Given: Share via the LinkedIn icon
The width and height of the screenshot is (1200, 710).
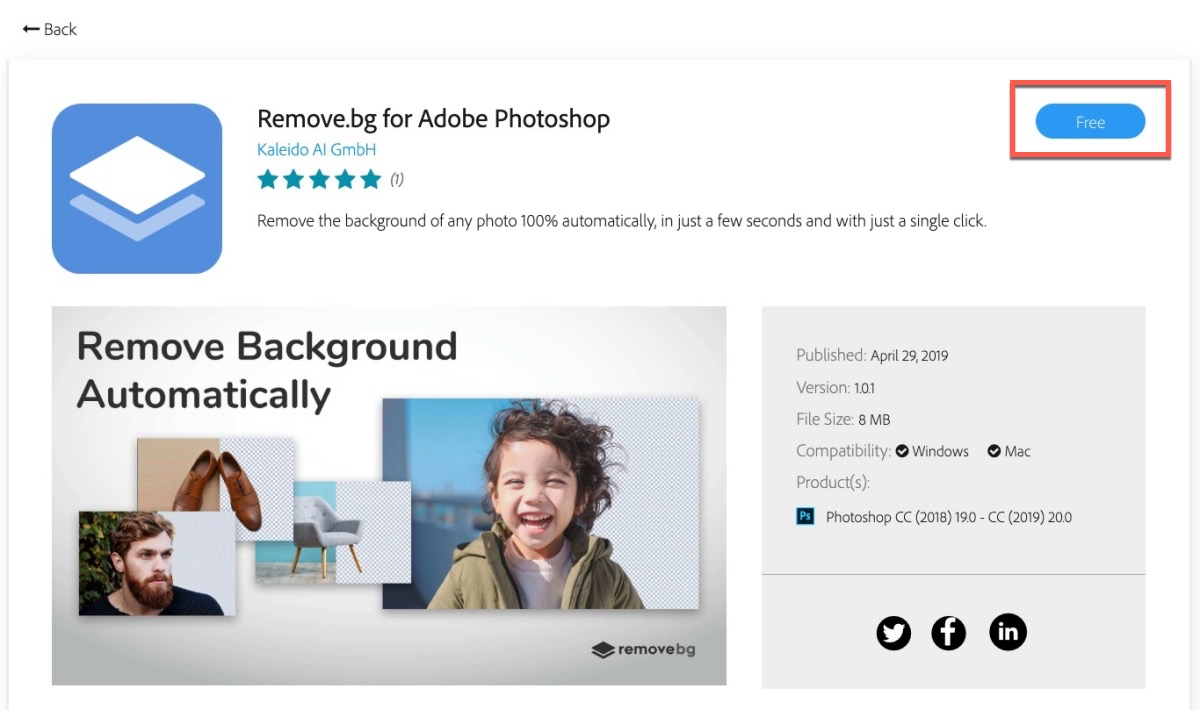Looking at the screenshot, I should click(1008, 632).
